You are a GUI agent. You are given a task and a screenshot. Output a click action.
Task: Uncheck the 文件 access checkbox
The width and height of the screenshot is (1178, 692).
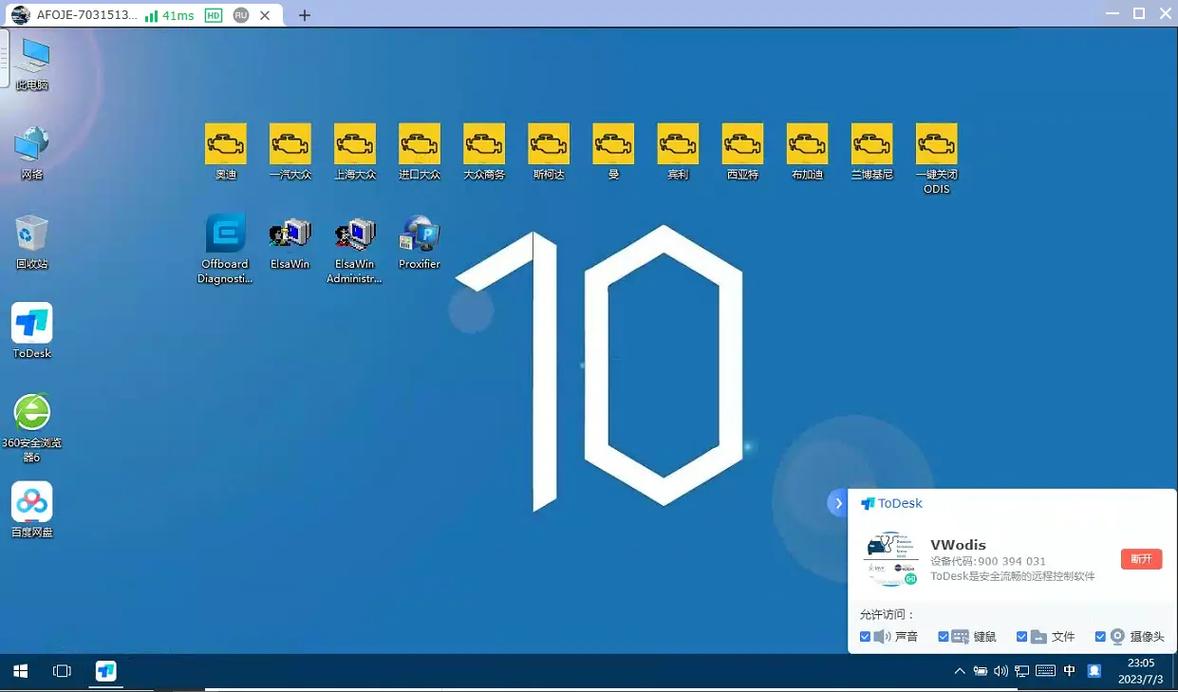click(1022, 636)
